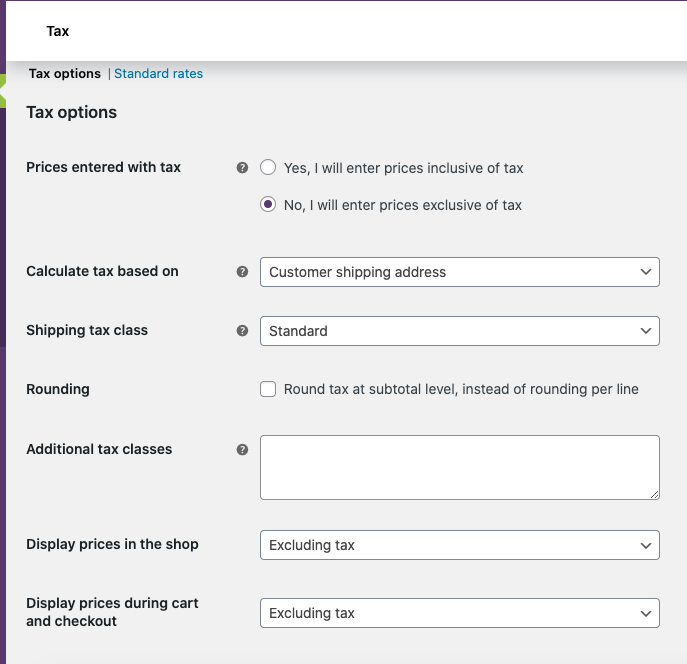This screenshot has width=687, height=664.
Task: Open Display prices during cart and checkout dropdown
Action: [x=459, y=613]
